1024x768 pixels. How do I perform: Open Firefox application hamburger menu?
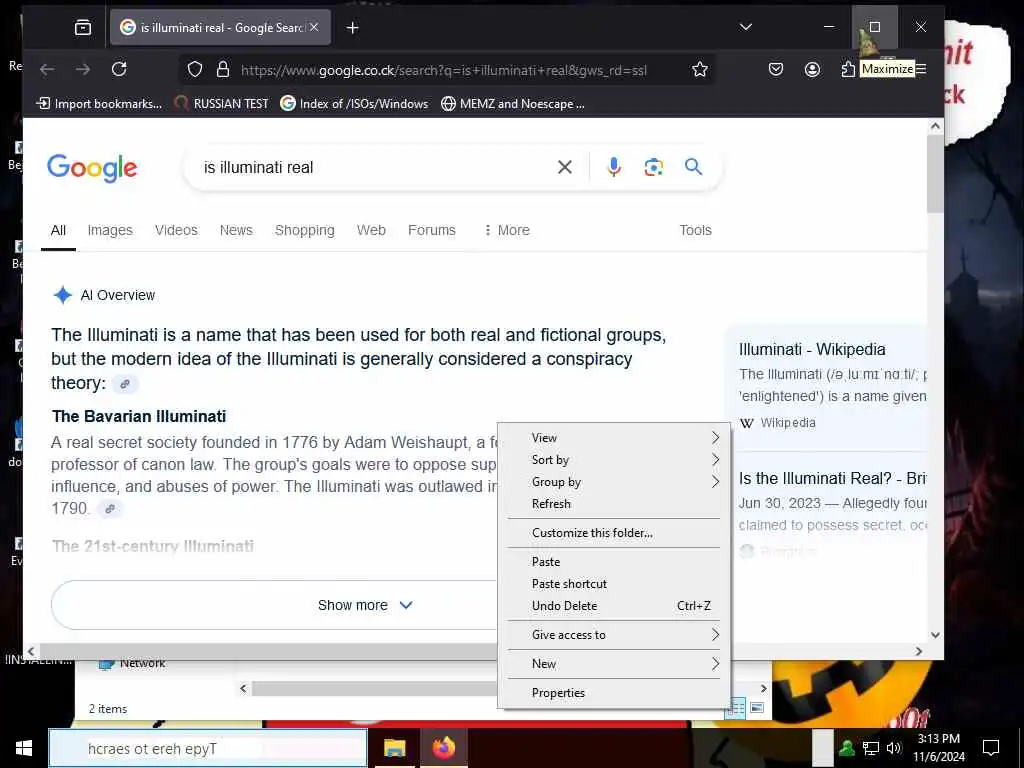(x=921, y=69)
